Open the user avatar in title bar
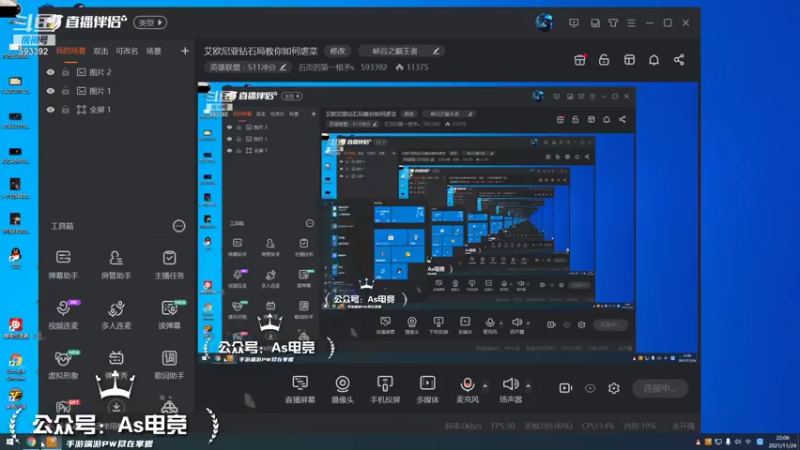 (544, 22)
